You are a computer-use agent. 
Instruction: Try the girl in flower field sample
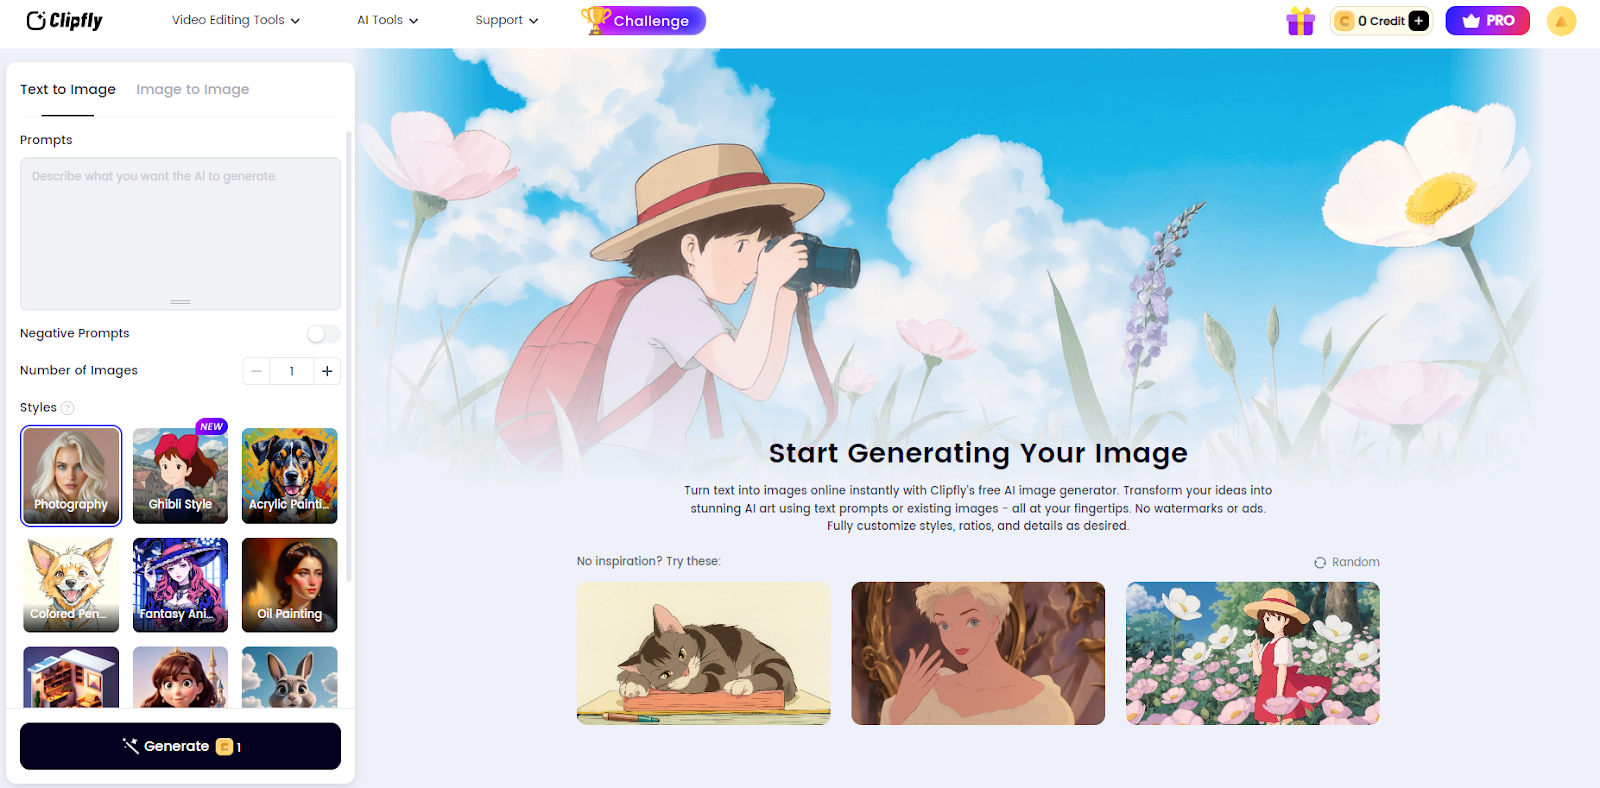(1253, 653)
